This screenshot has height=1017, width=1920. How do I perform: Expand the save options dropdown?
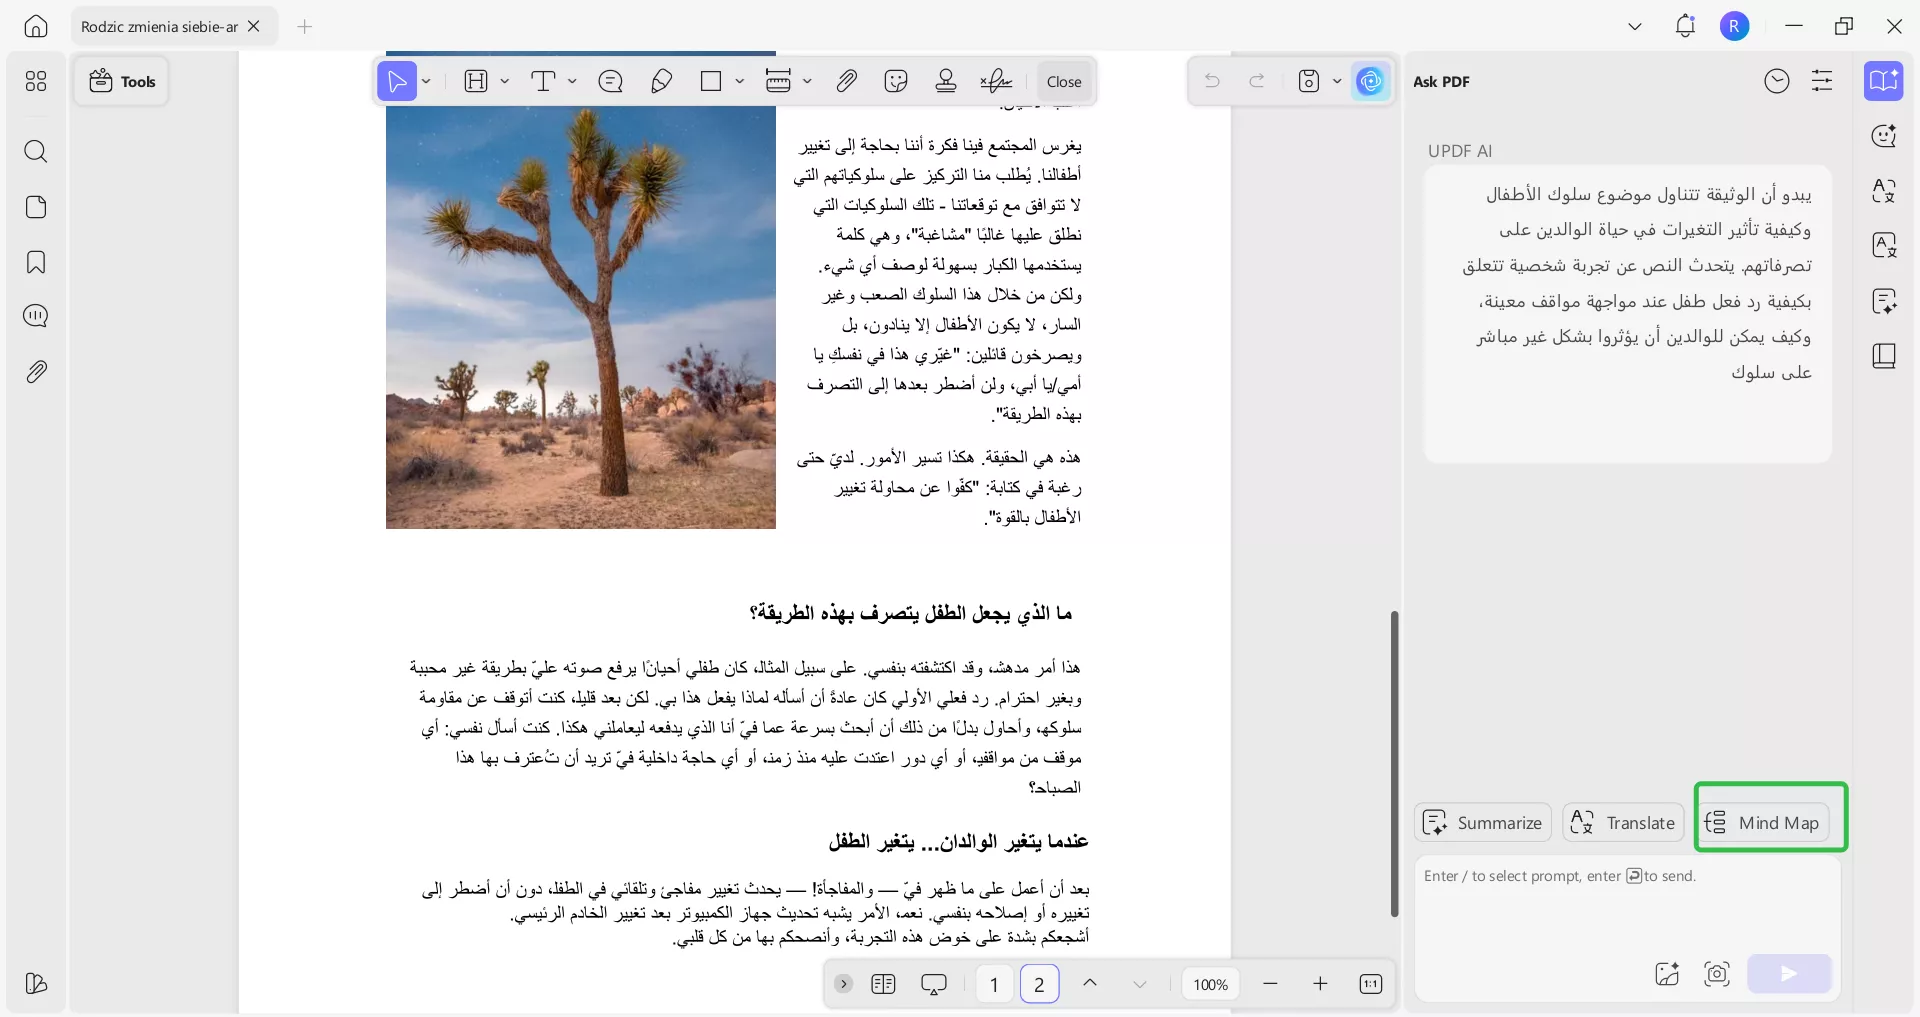(x=1338, y=81)
